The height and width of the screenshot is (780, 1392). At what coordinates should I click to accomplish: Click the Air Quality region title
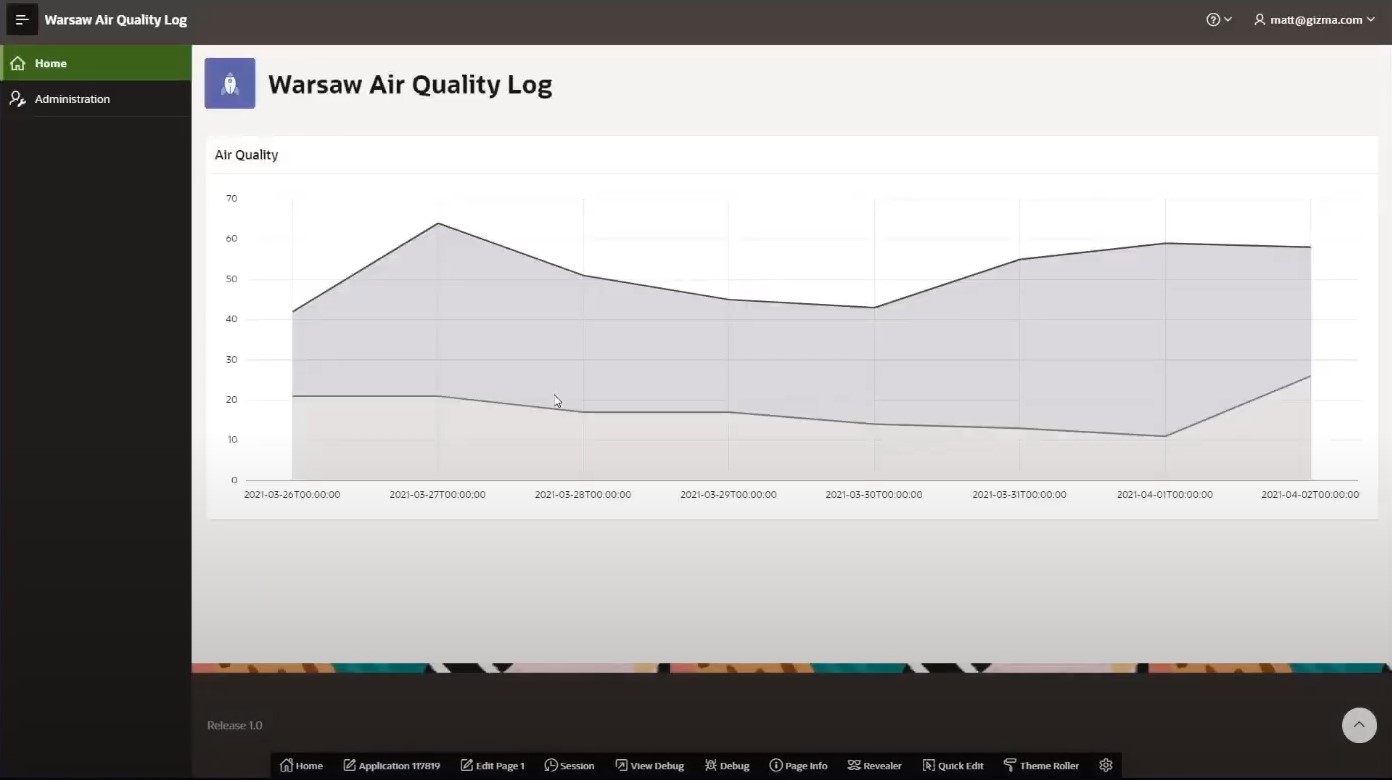(247, 155)
